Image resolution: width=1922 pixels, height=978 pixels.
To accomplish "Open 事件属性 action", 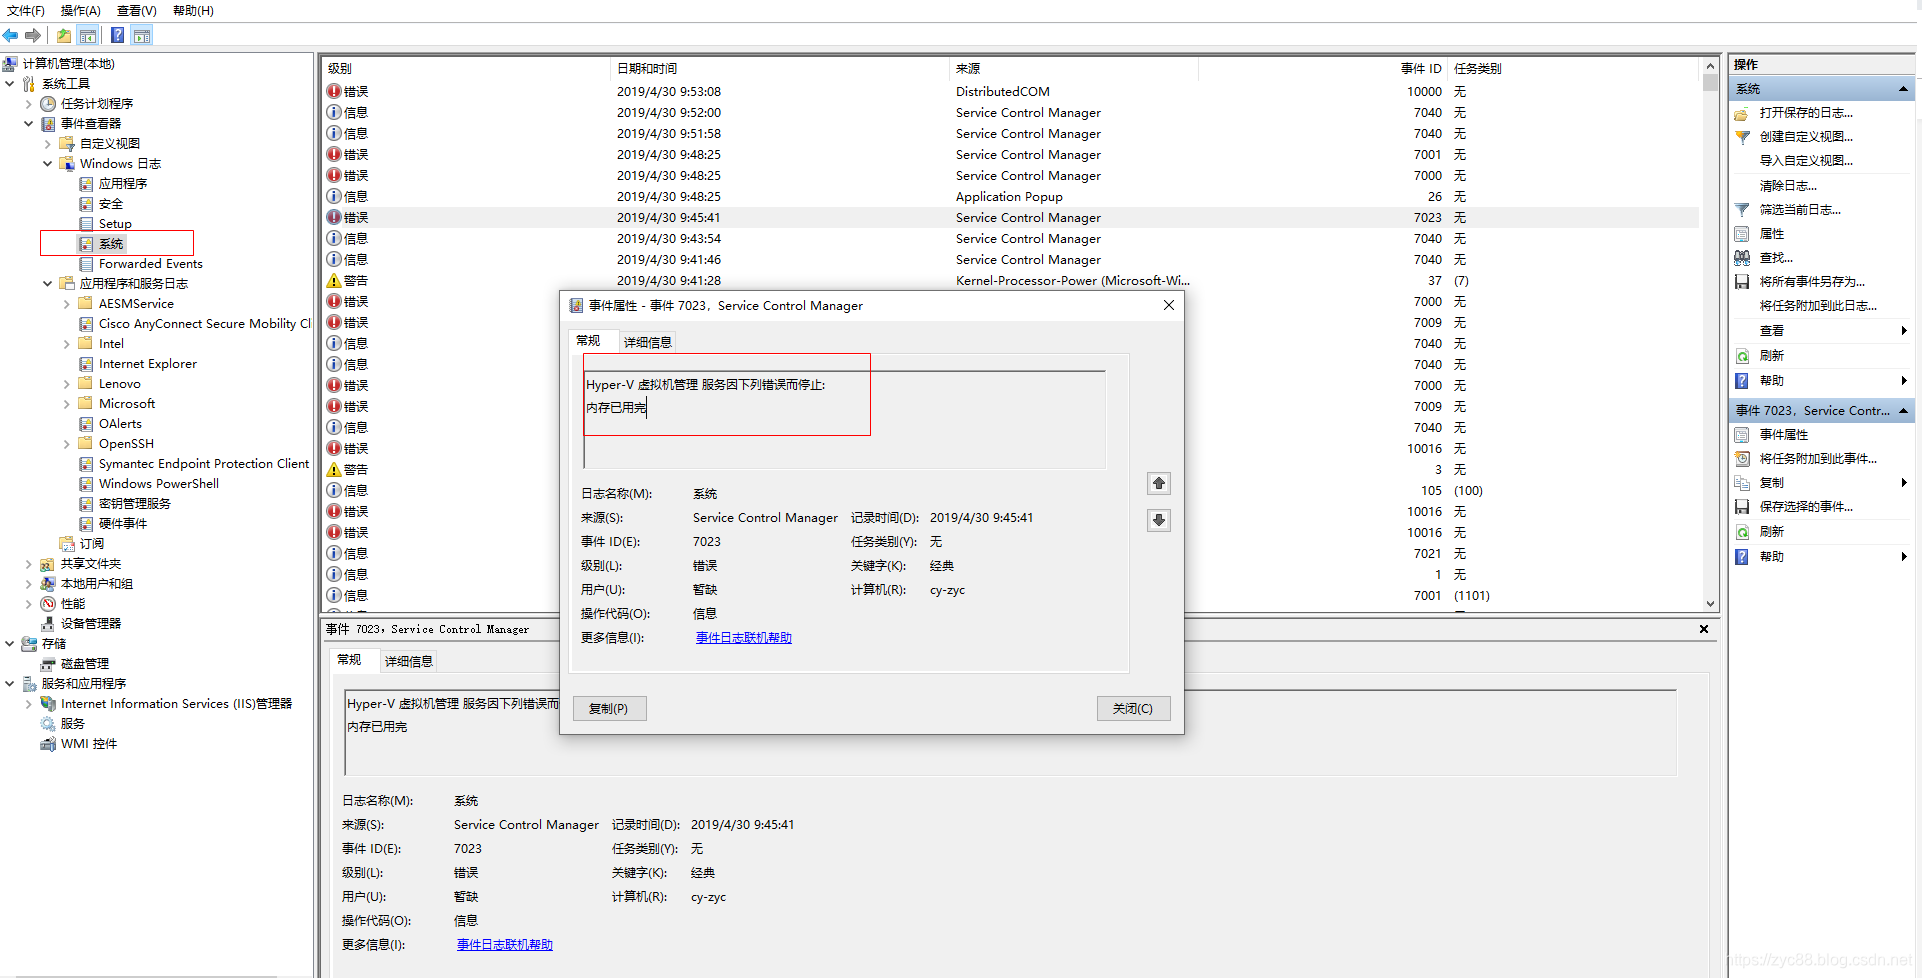I will [x=1784, y=435].
